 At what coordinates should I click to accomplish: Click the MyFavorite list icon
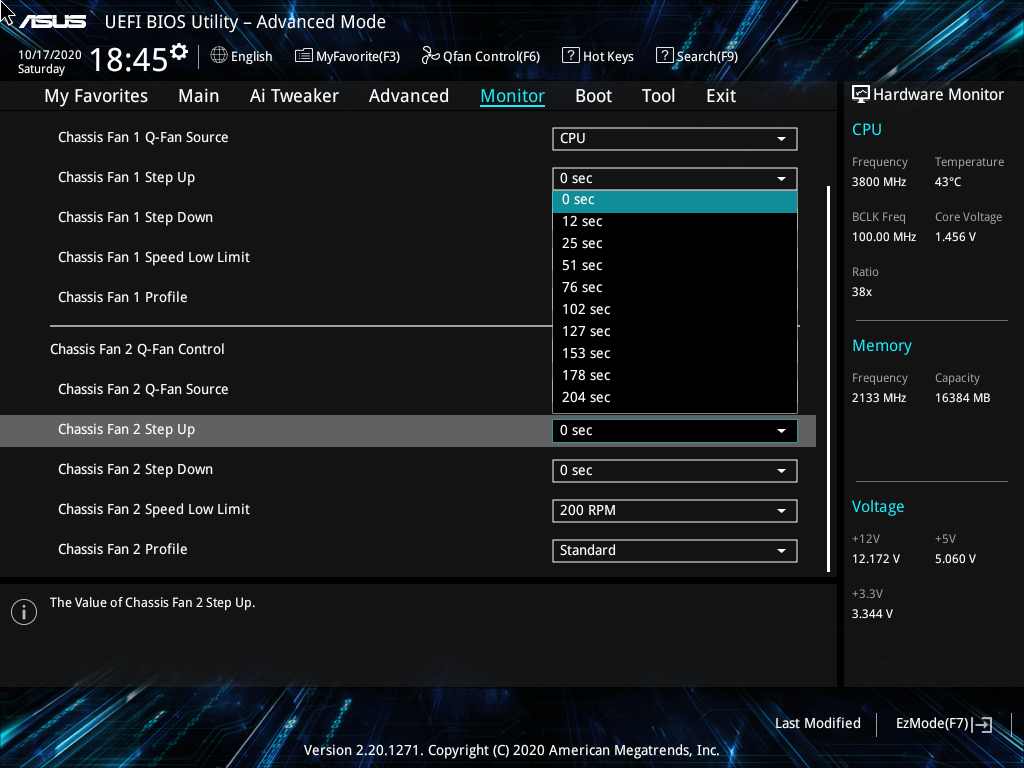coord(304,56)
